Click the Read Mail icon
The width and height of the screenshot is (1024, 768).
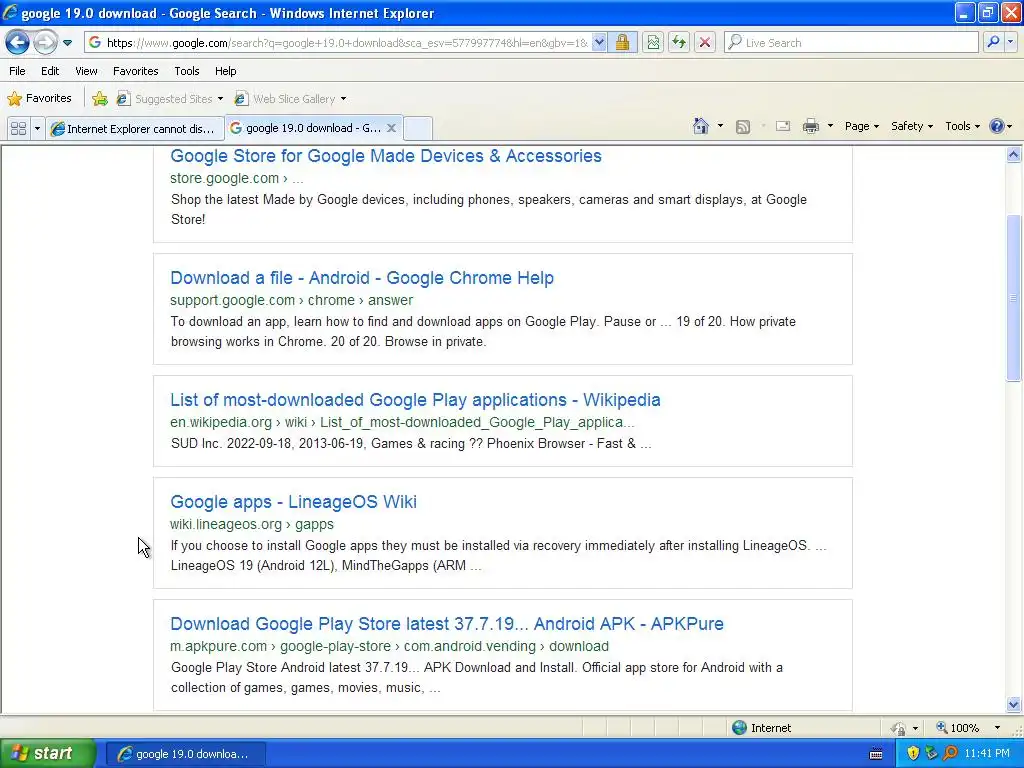point(783,126)
